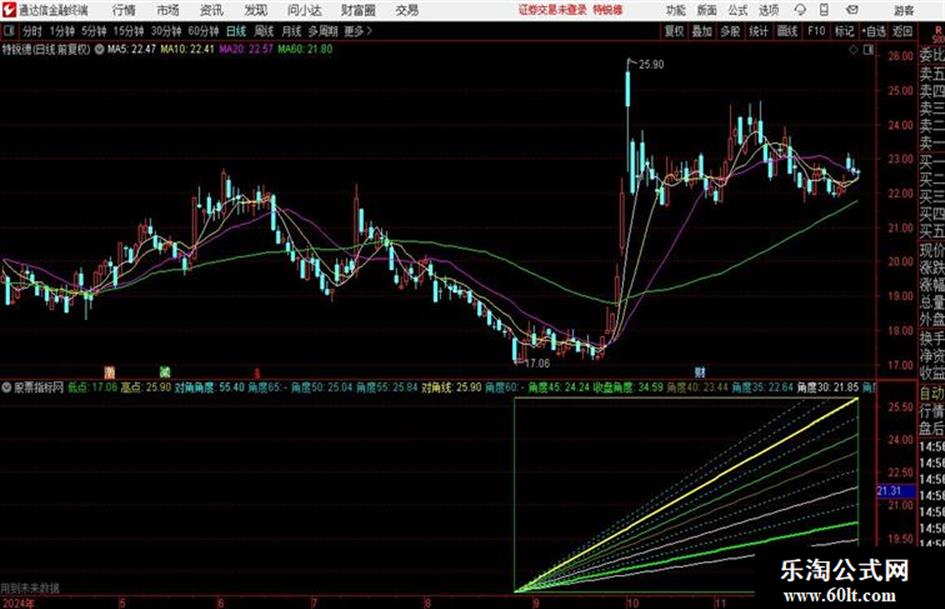Viewport: 945px width, 609px height.
Task: Open the 选项 menu
Action: (768, 10)
